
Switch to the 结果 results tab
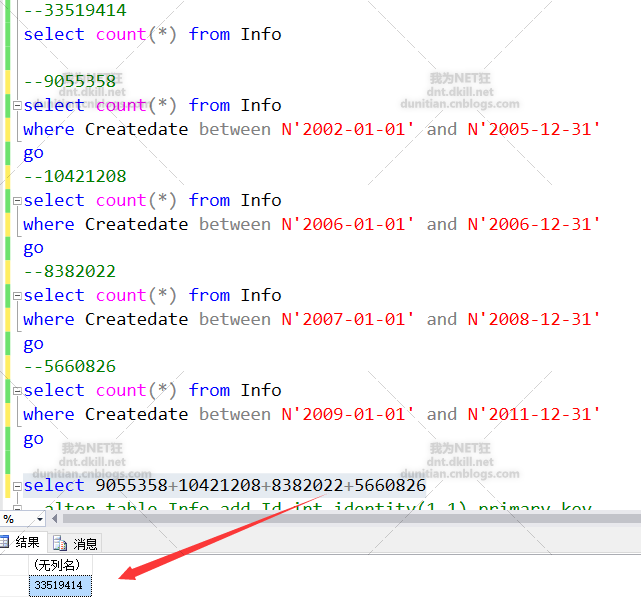tap(23, 543)
